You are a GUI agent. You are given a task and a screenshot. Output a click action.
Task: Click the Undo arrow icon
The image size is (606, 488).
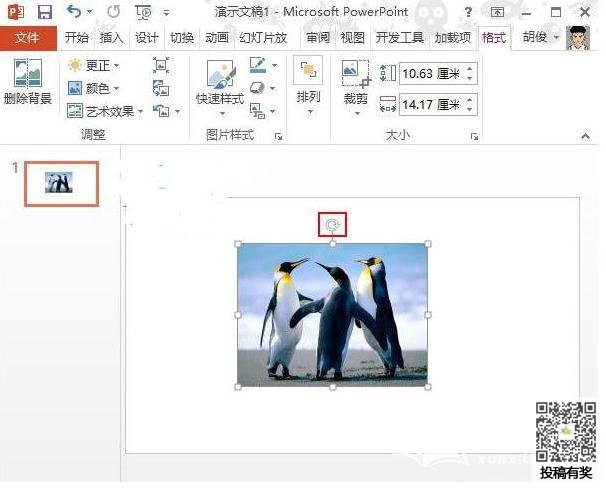[74, 13]
